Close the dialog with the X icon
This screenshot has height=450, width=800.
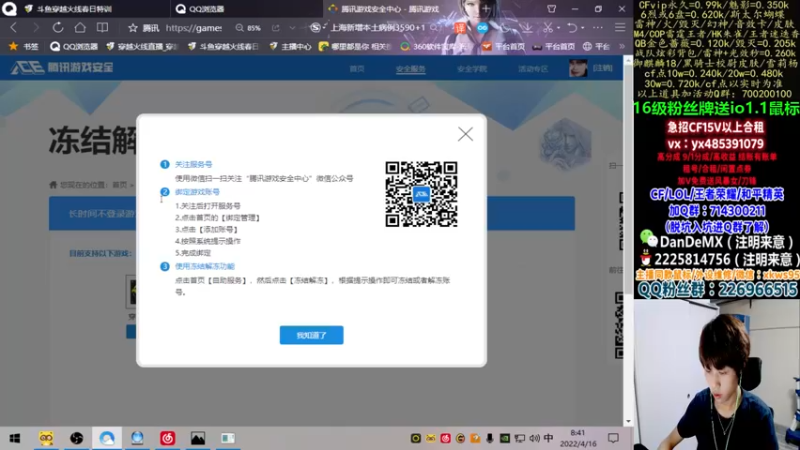coord(465,134)
